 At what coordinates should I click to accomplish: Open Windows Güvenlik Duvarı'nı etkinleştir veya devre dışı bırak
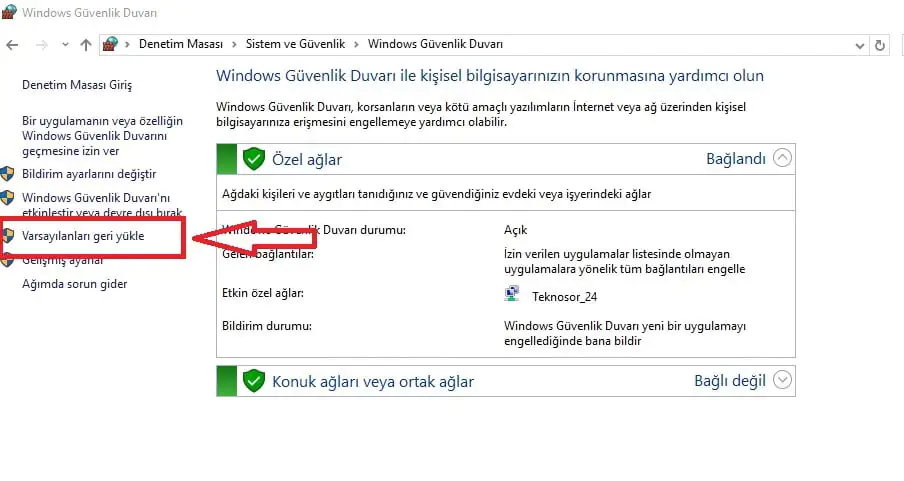pos(101,205)
